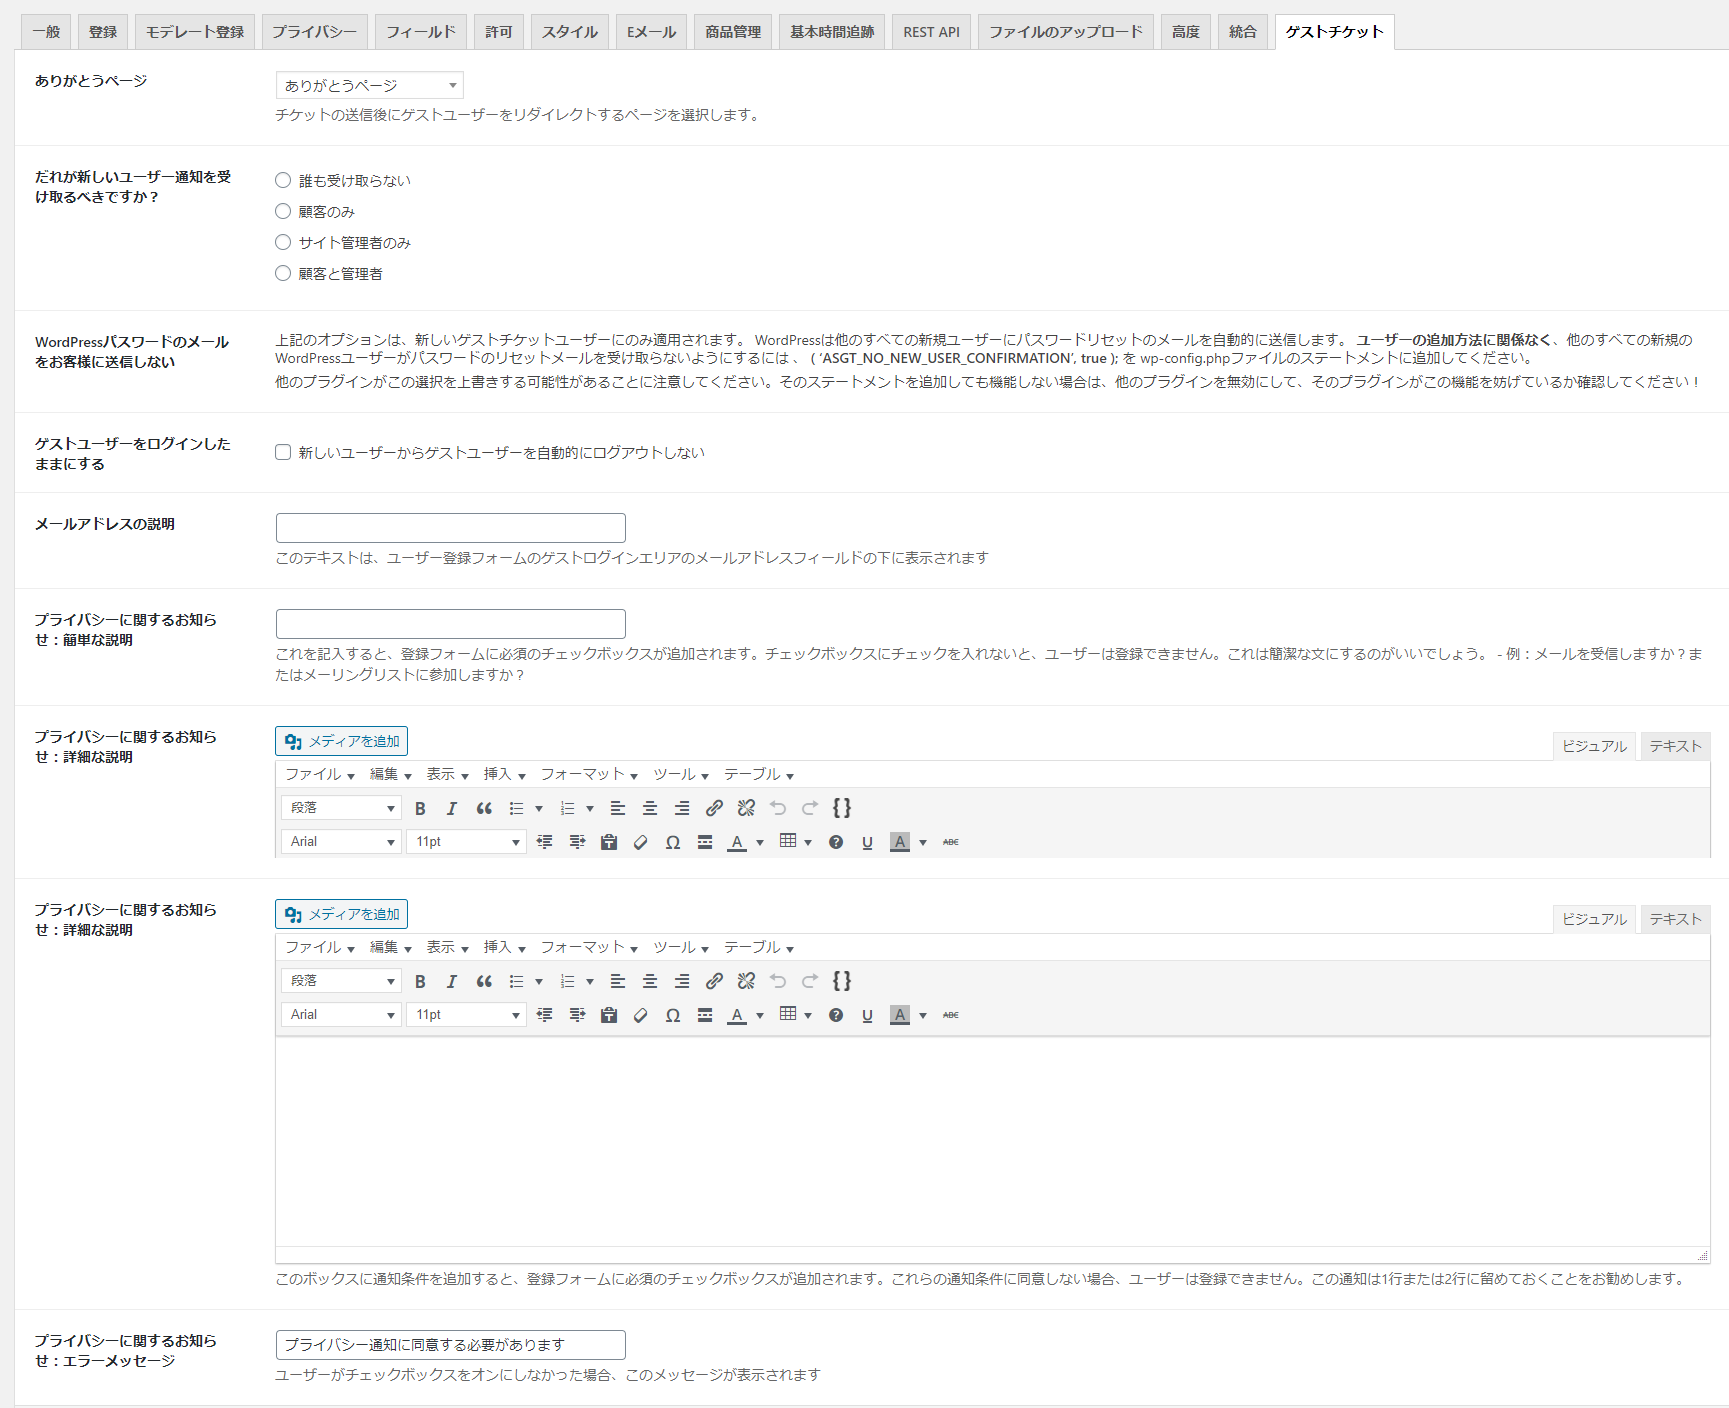Viewport: 1729px width, 1408px height.
Task: Check 新しいユーザーからゲストユーザーを自動的にログアウトしない
Action: [283, 452]
